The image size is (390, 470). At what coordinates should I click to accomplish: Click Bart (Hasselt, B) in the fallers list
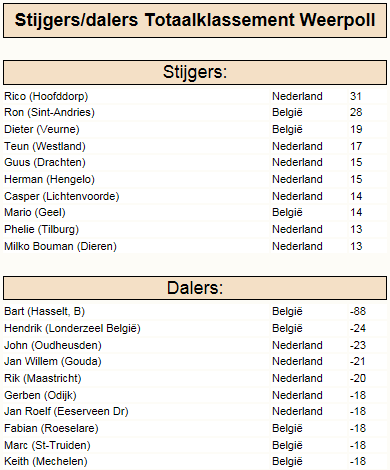[x=44, y=311]
